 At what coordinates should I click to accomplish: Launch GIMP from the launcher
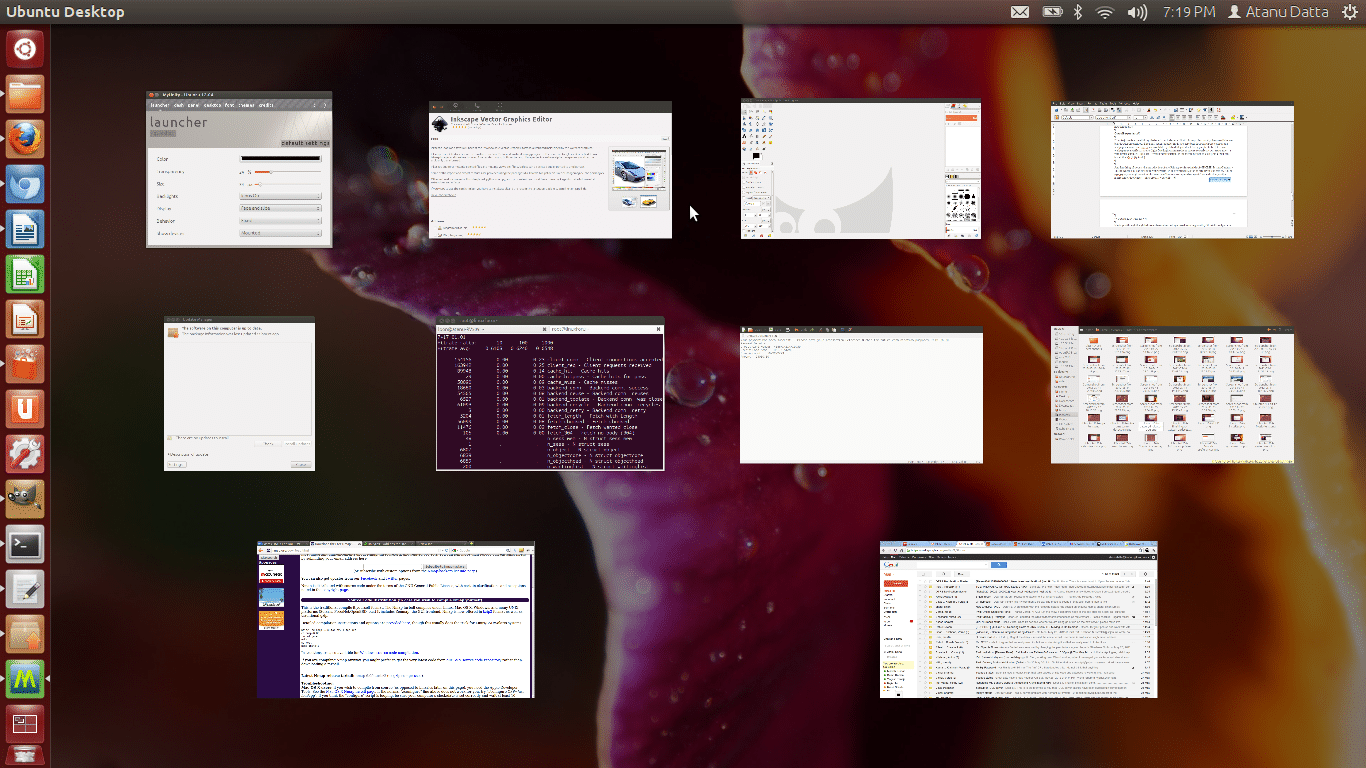(x=25, y=500)
